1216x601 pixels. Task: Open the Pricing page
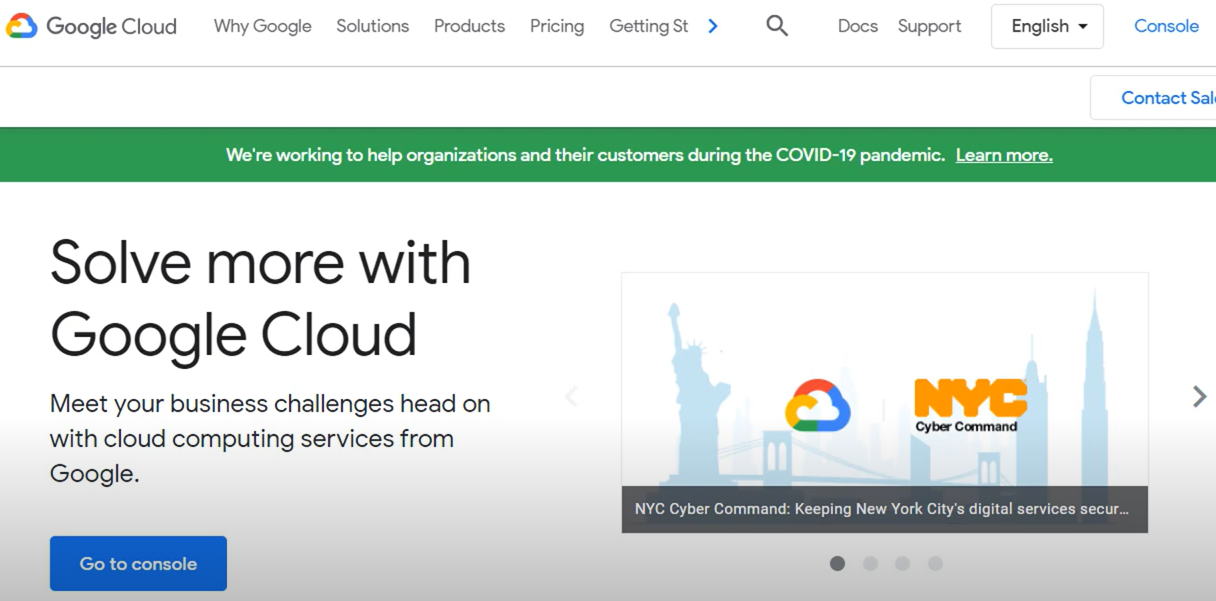(x=557, y=26)
